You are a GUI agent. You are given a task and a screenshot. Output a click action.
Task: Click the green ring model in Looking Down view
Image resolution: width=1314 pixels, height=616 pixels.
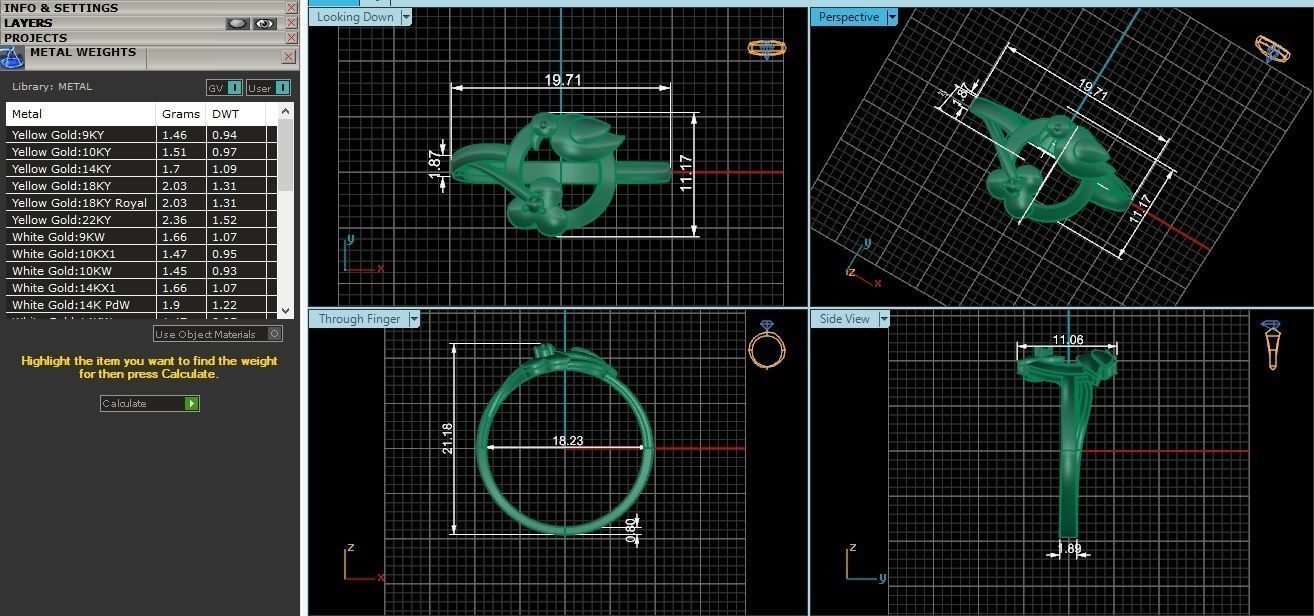pos(560,175)
